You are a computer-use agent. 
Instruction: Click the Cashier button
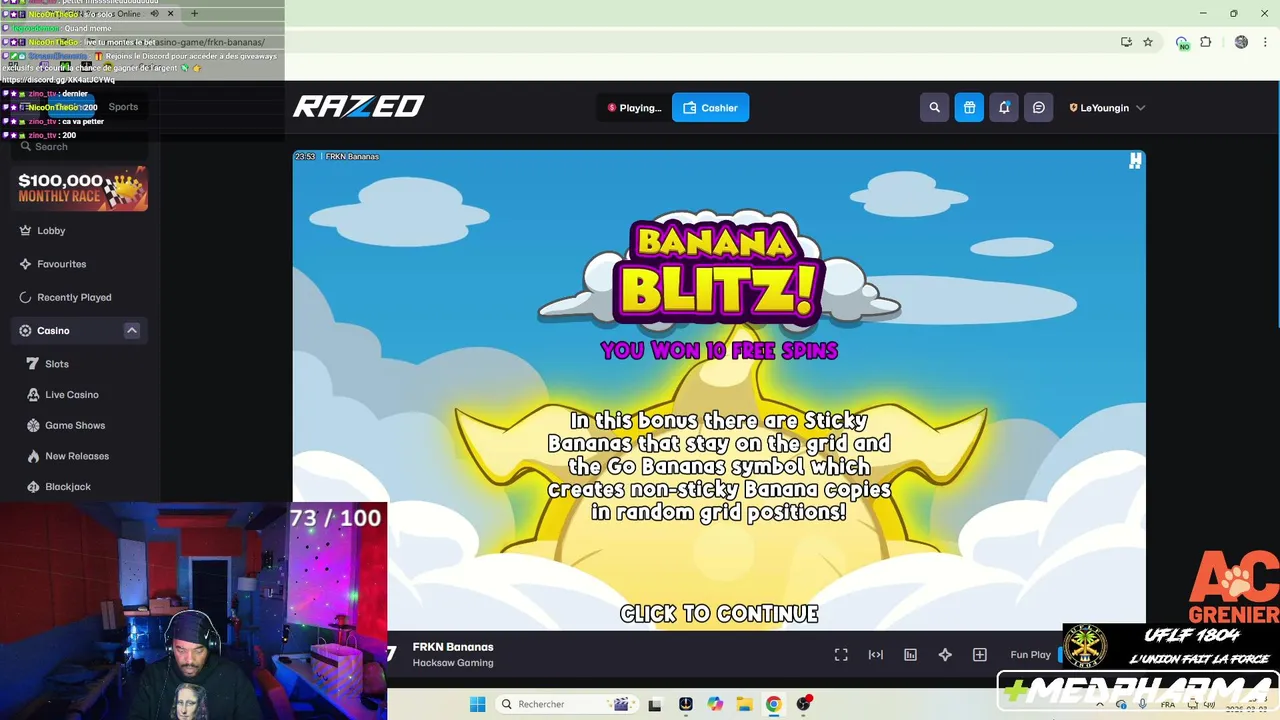coord(710,108)
